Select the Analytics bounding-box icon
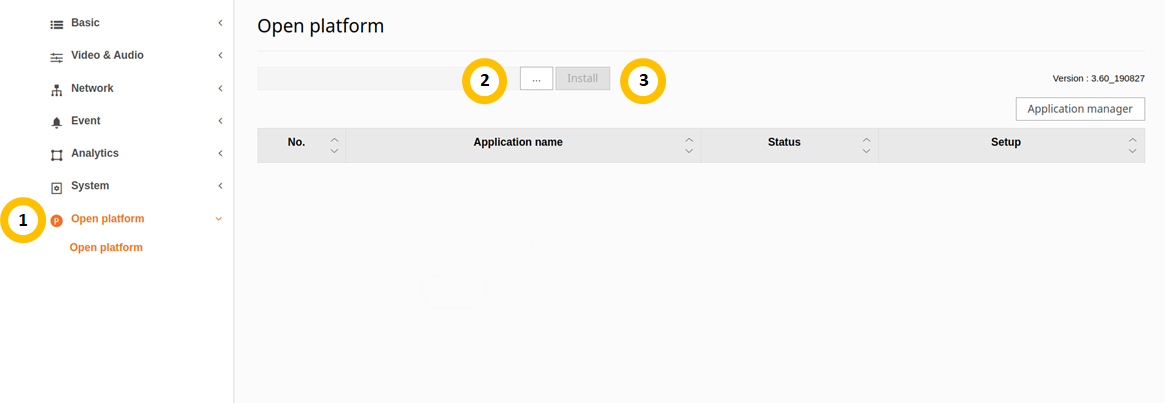The image size is (1169, 403). [57, 155]
